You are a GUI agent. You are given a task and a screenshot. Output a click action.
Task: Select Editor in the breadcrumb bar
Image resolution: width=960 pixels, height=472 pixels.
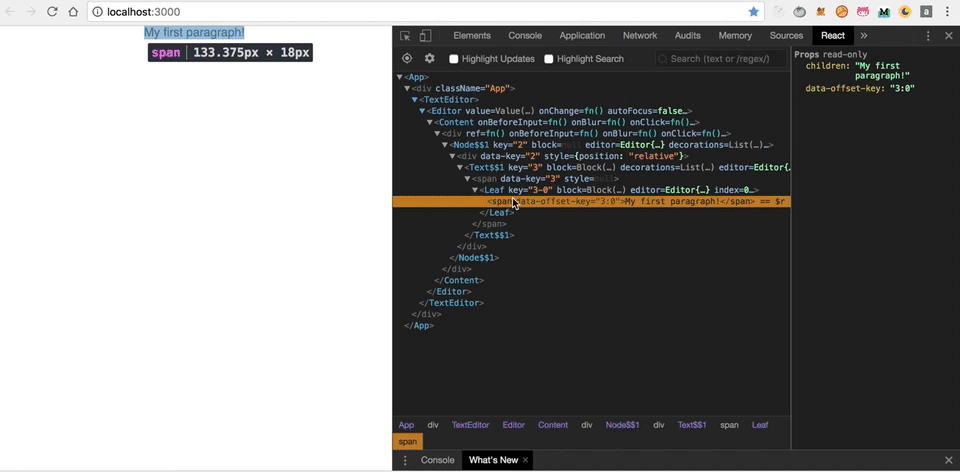tap(513, 425)
